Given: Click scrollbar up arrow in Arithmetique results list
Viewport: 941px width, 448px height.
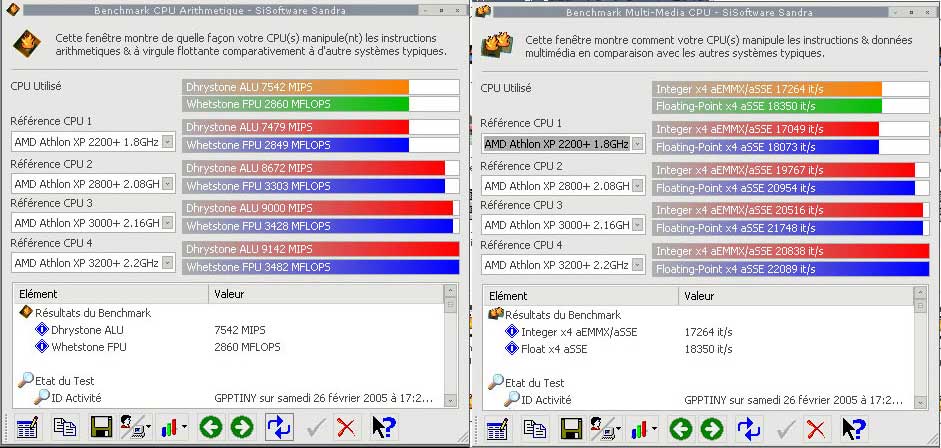Looking at the screenshot, I should 451,291.
